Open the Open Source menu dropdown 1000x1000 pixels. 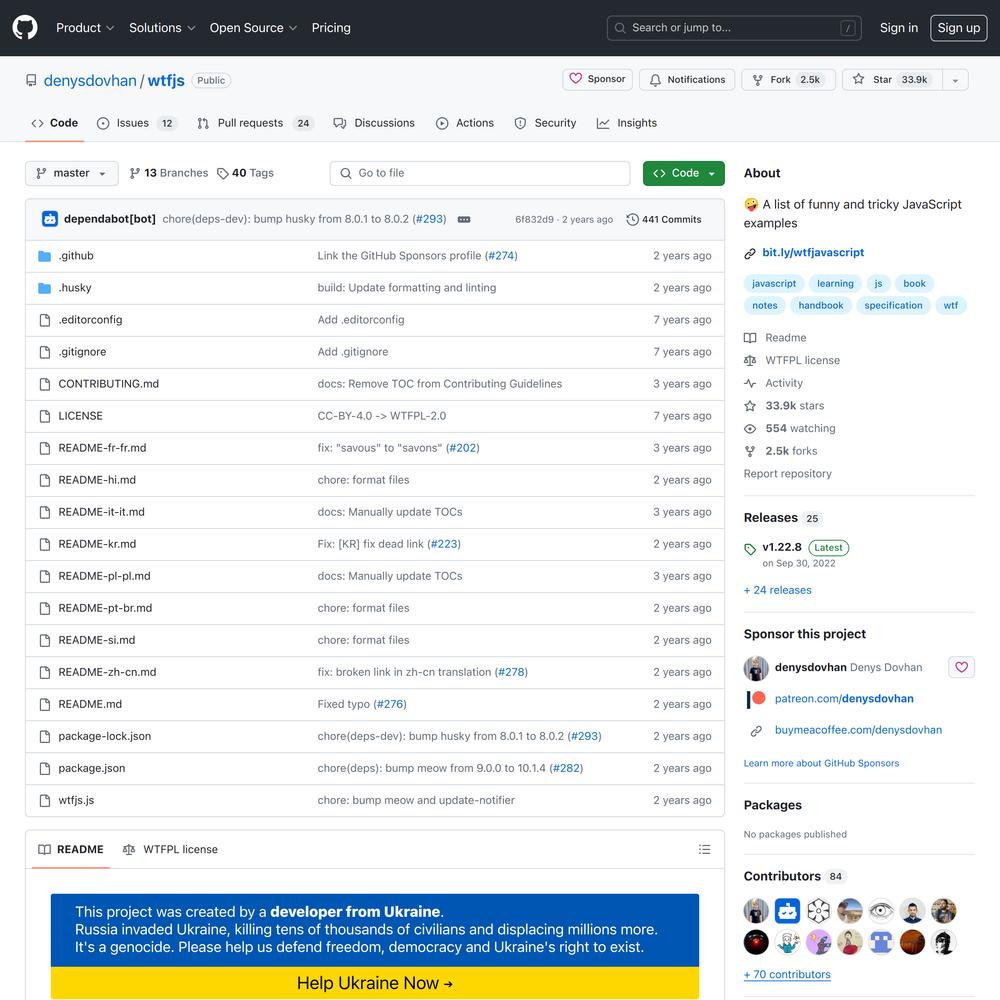click(253, 28)
